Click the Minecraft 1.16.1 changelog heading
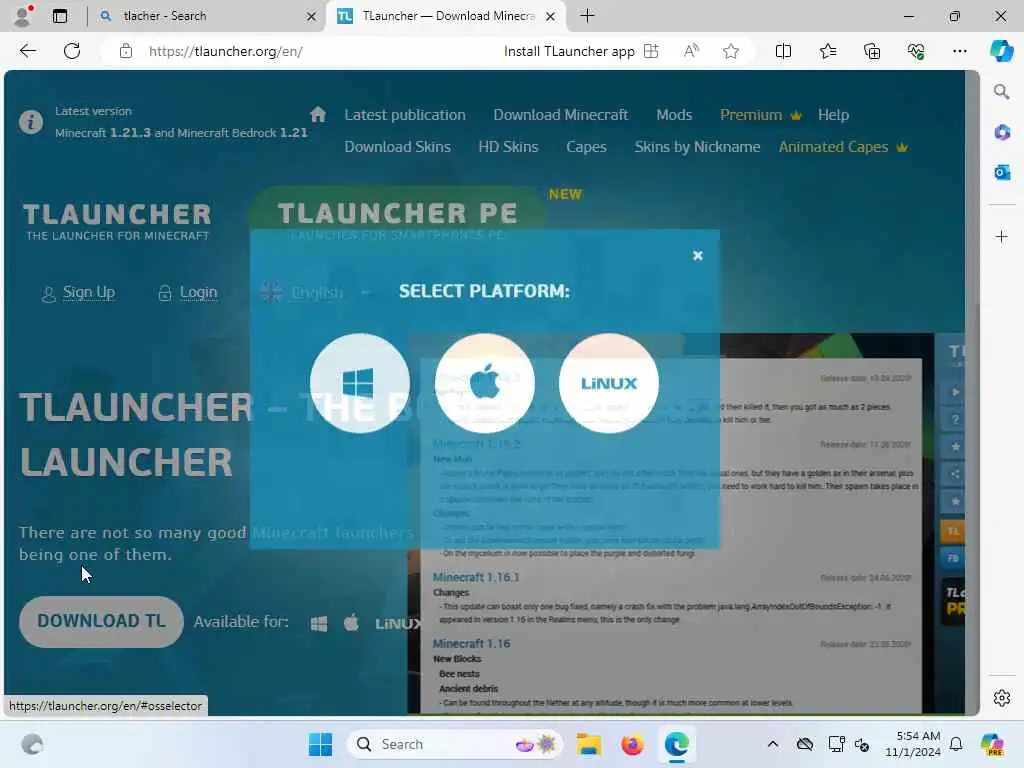Image resolution: width=1024 pixels, height=768 pixels. (476, 577)
